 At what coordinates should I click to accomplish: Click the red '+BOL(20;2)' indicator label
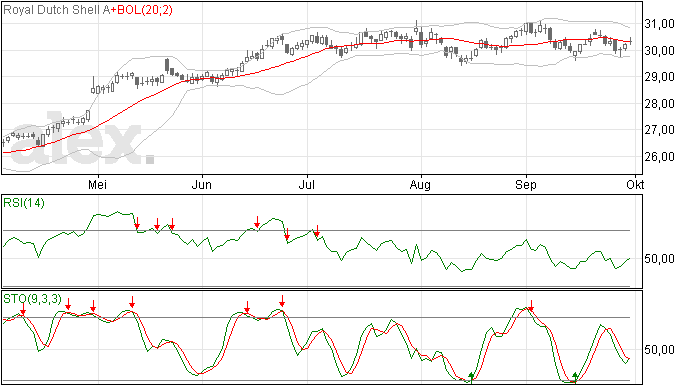141,10
